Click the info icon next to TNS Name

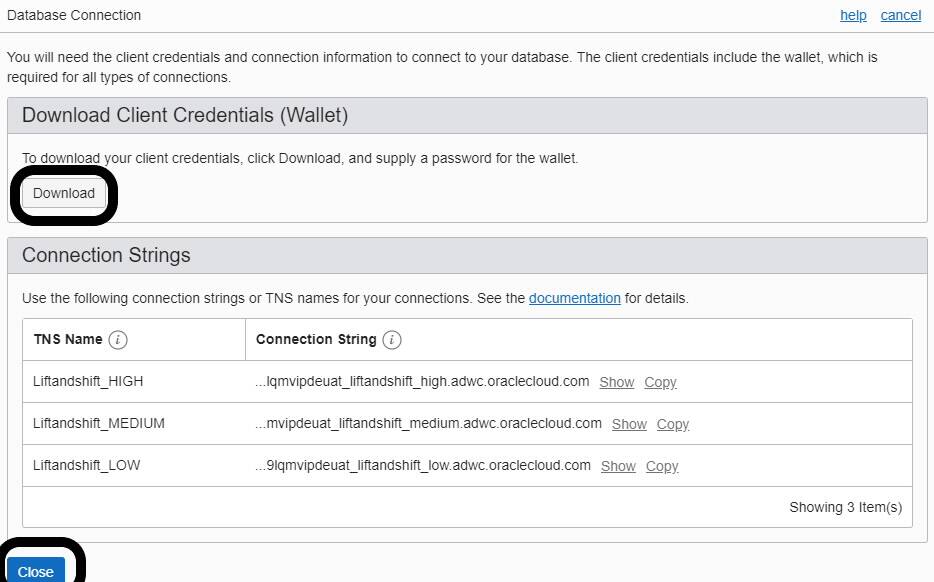[117, 339]
